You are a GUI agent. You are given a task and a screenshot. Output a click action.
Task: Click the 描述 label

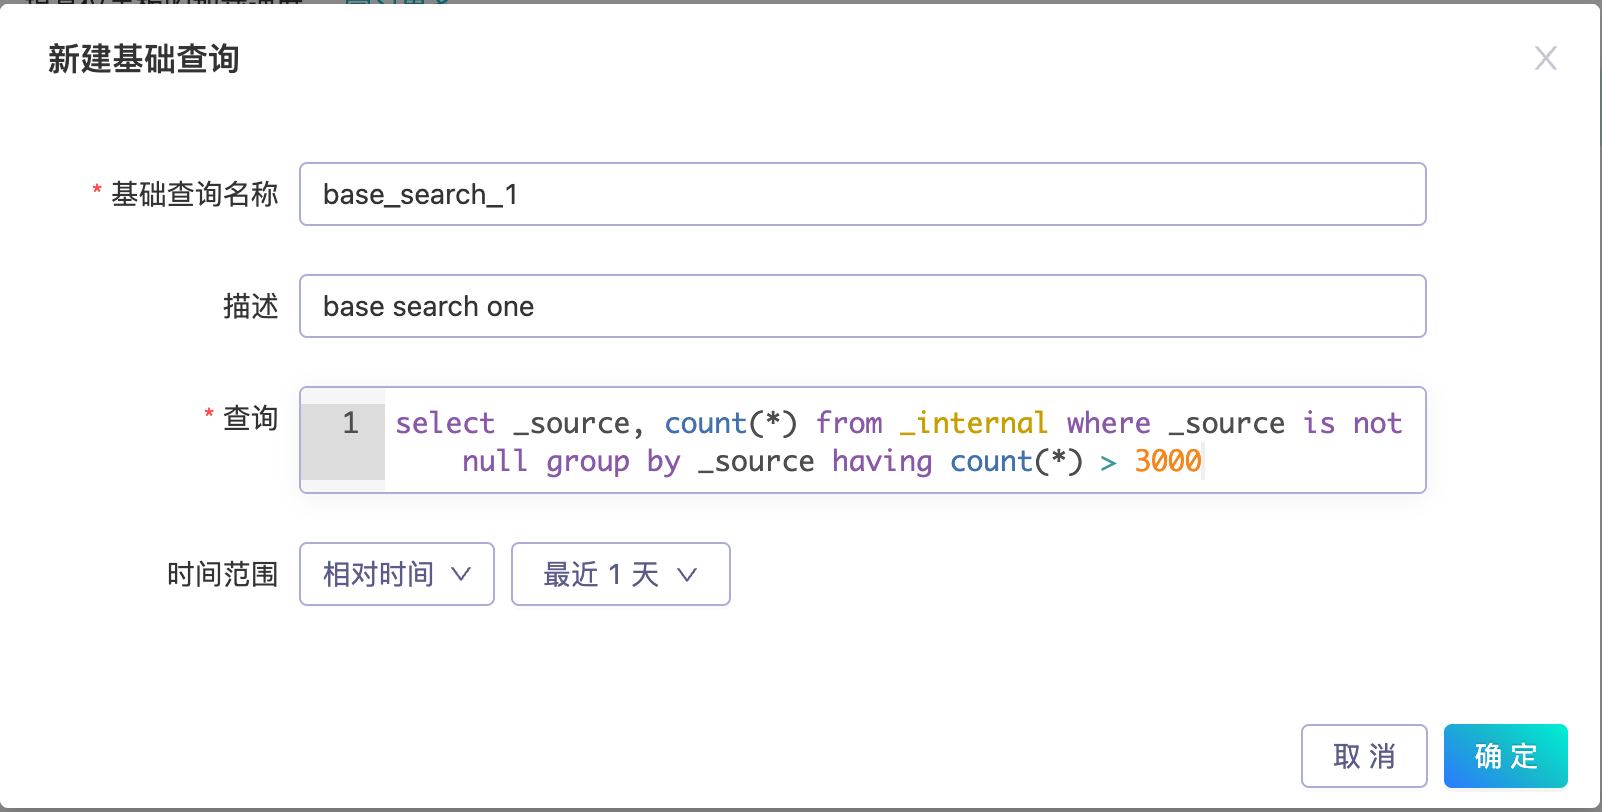click(x=250, y=306)
